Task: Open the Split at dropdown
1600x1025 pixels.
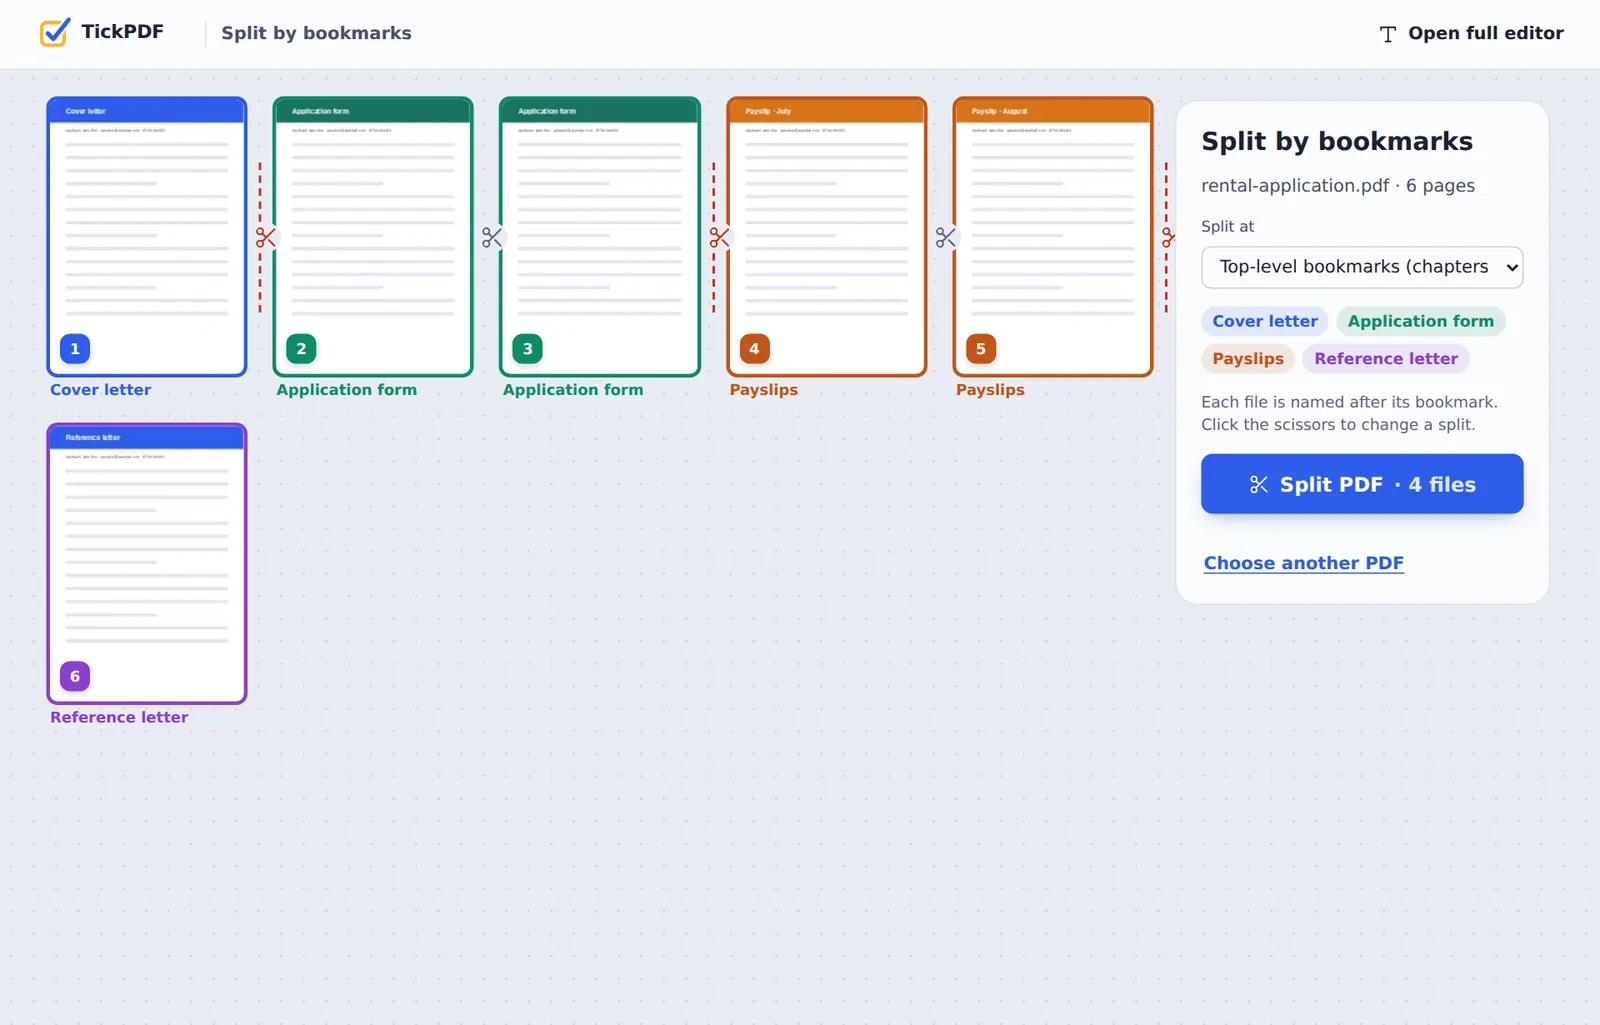Action: (x=1362, y=267)
